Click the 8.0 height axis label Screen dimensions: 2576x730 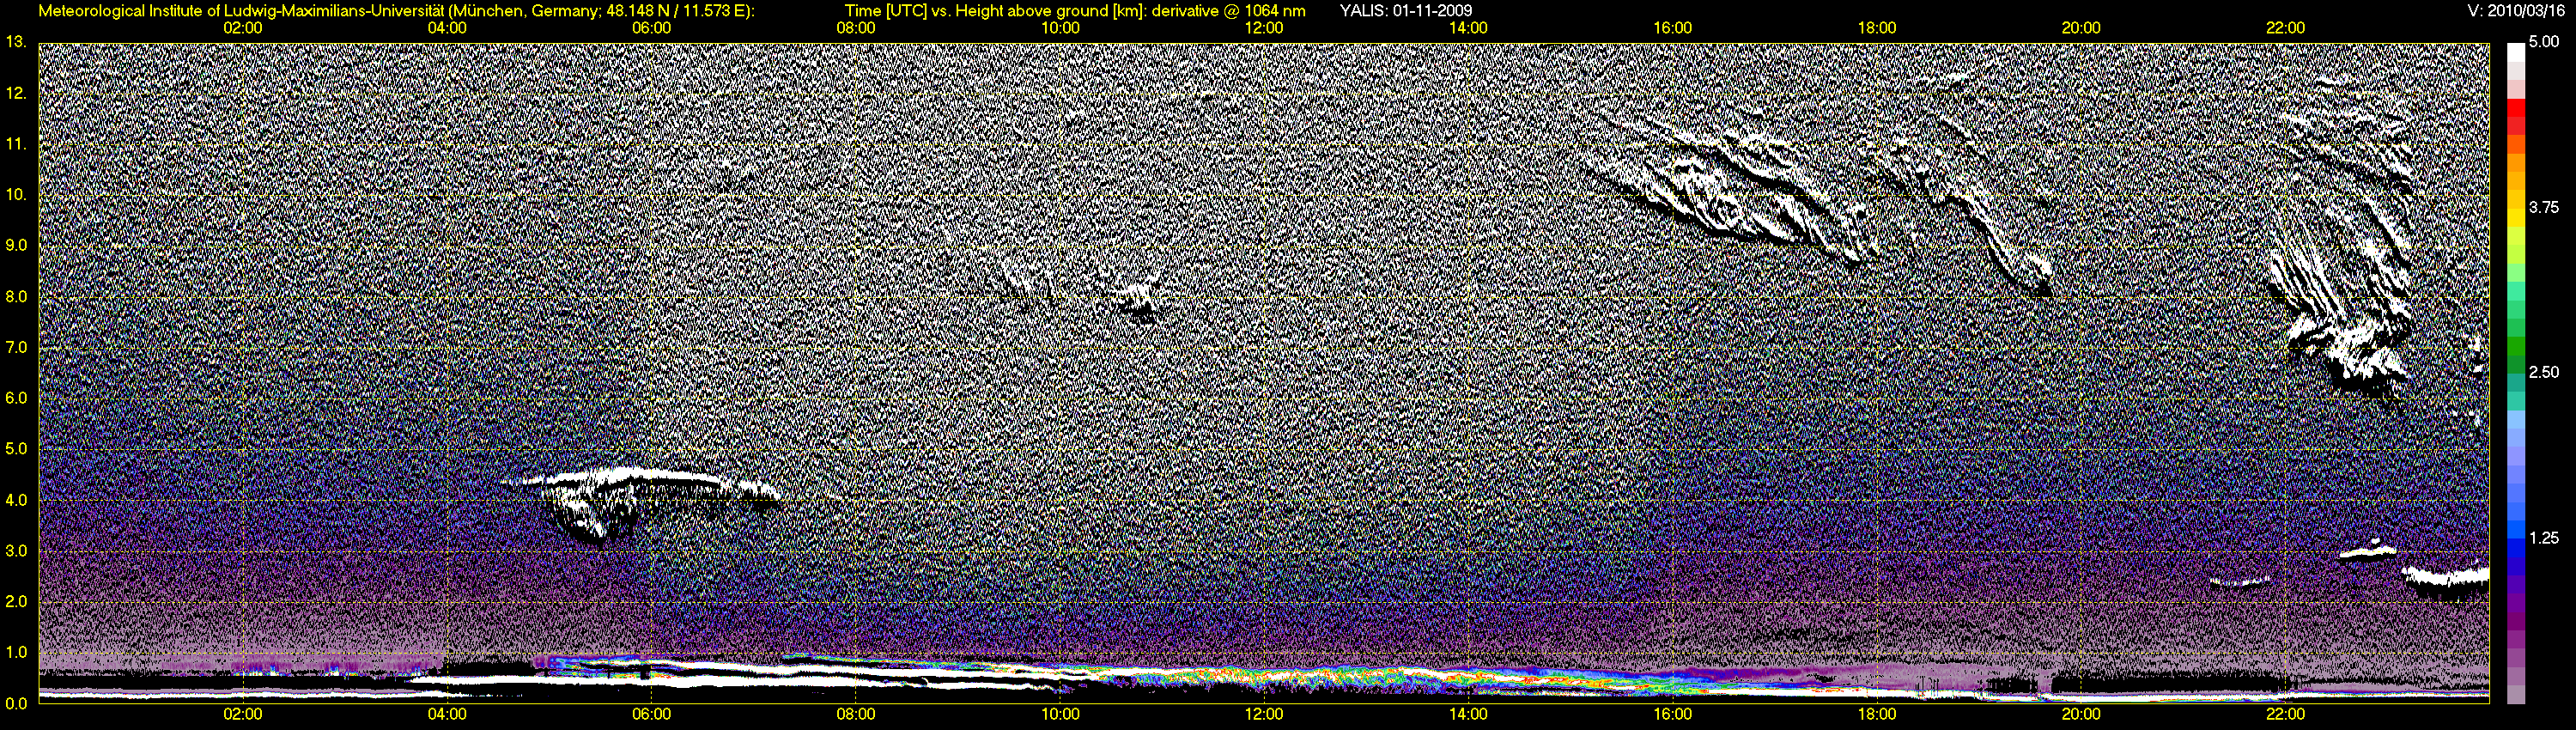click(x=16, y=297)
